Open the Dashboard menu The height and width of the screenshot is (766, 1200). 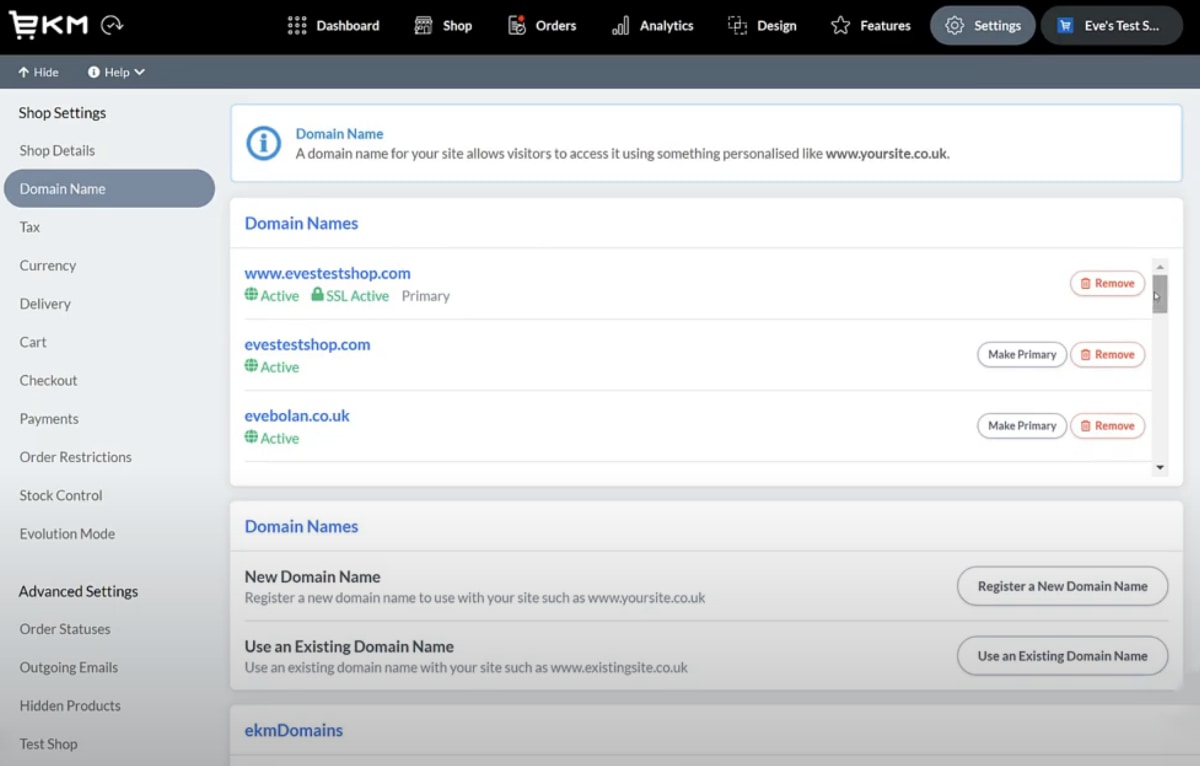(333, 26)
